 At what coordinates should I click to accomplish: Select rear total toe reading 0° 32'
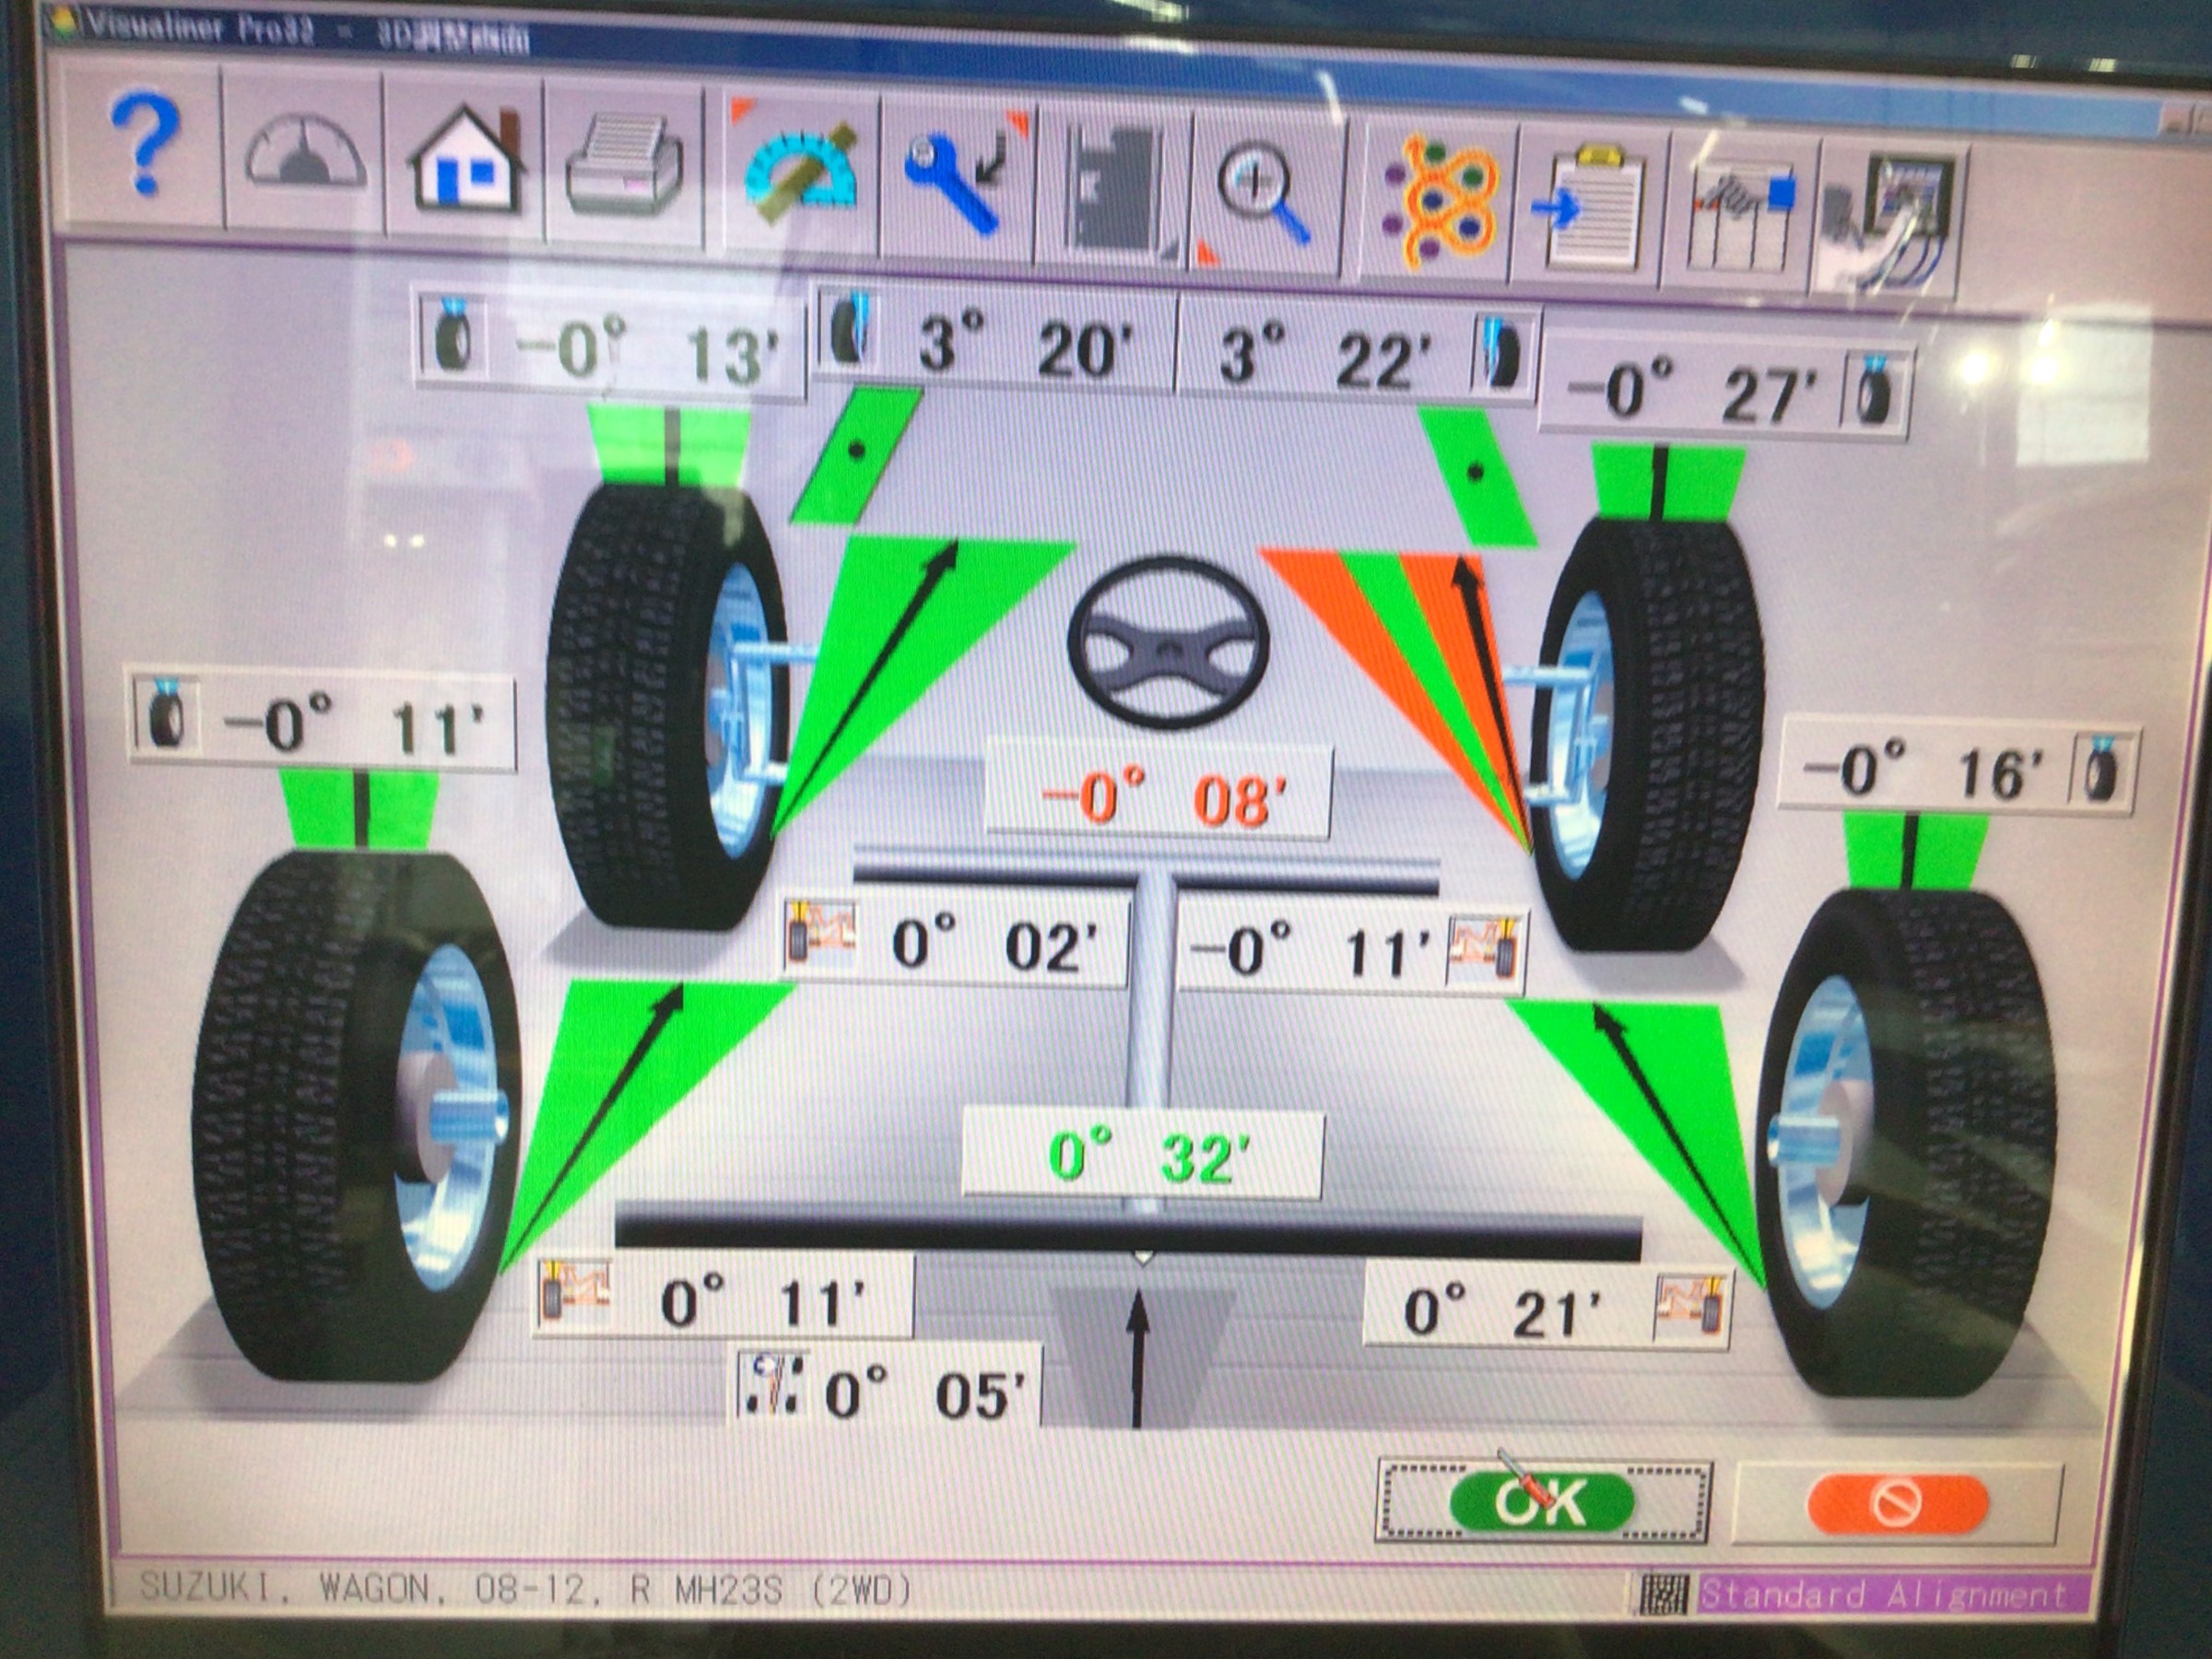(x=1142, y=1156)
